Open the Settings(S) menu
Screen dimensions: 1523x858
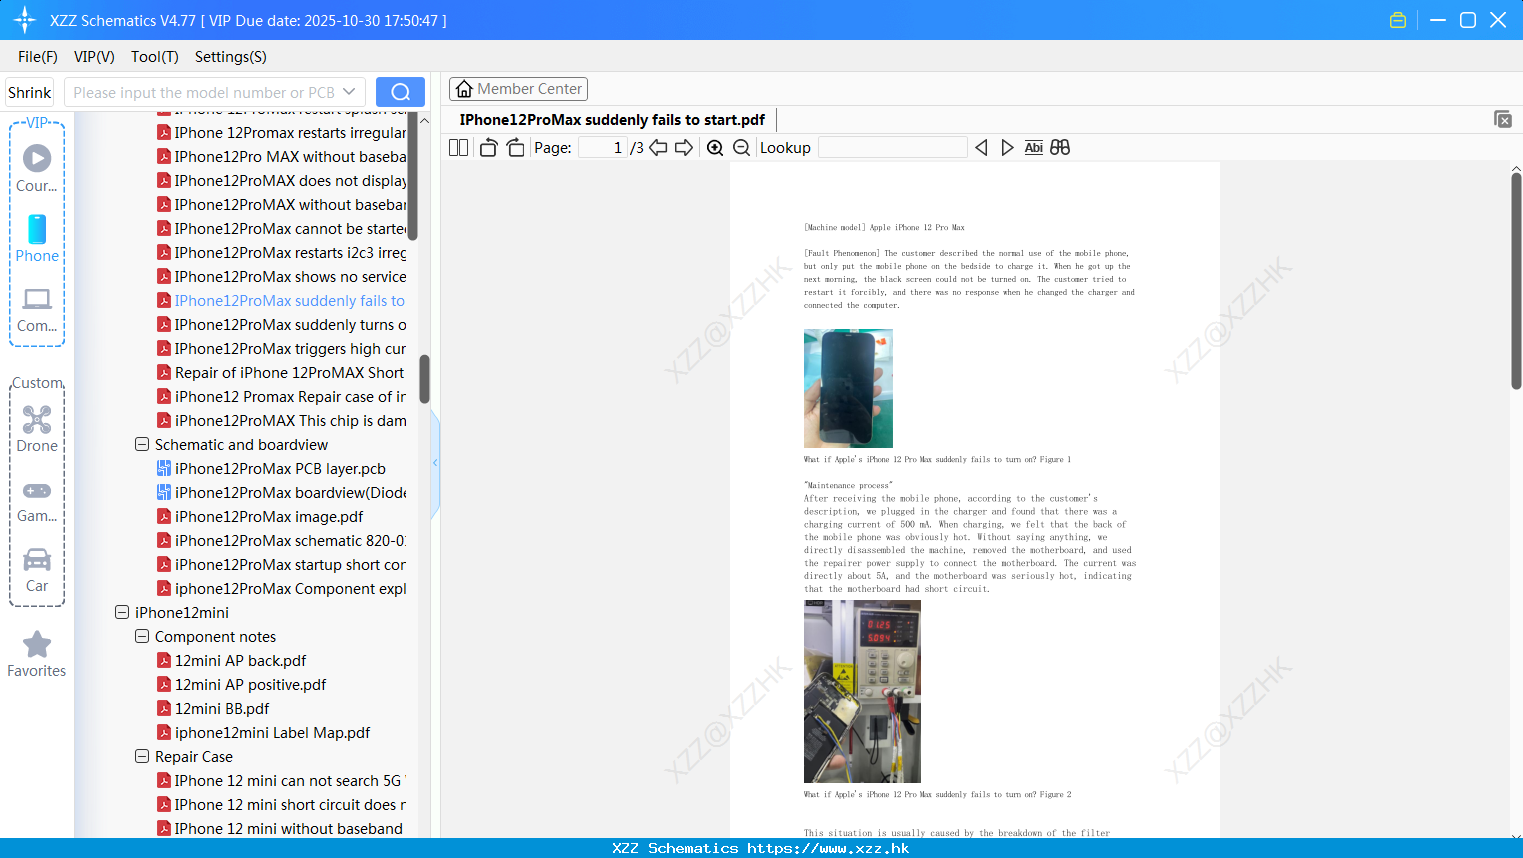pyautogui.click(x=231, y=57)
